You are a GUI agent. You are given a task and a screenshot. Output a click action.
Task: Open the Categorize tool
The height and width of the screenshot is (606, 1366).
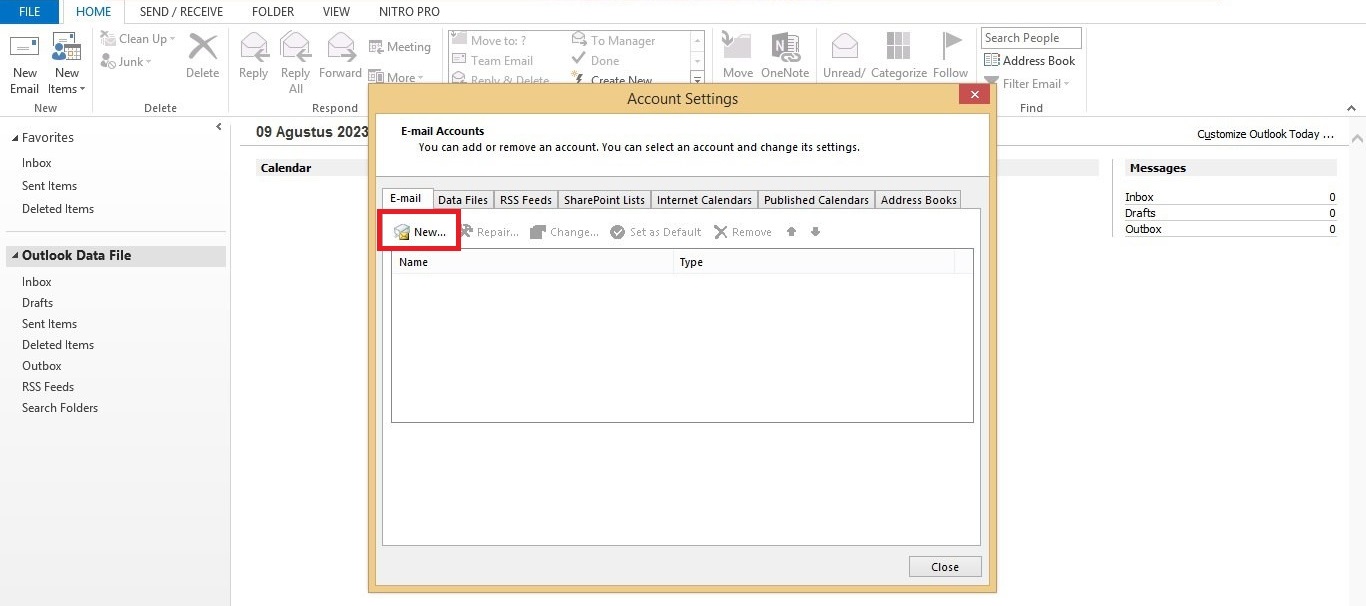point(897,54)
